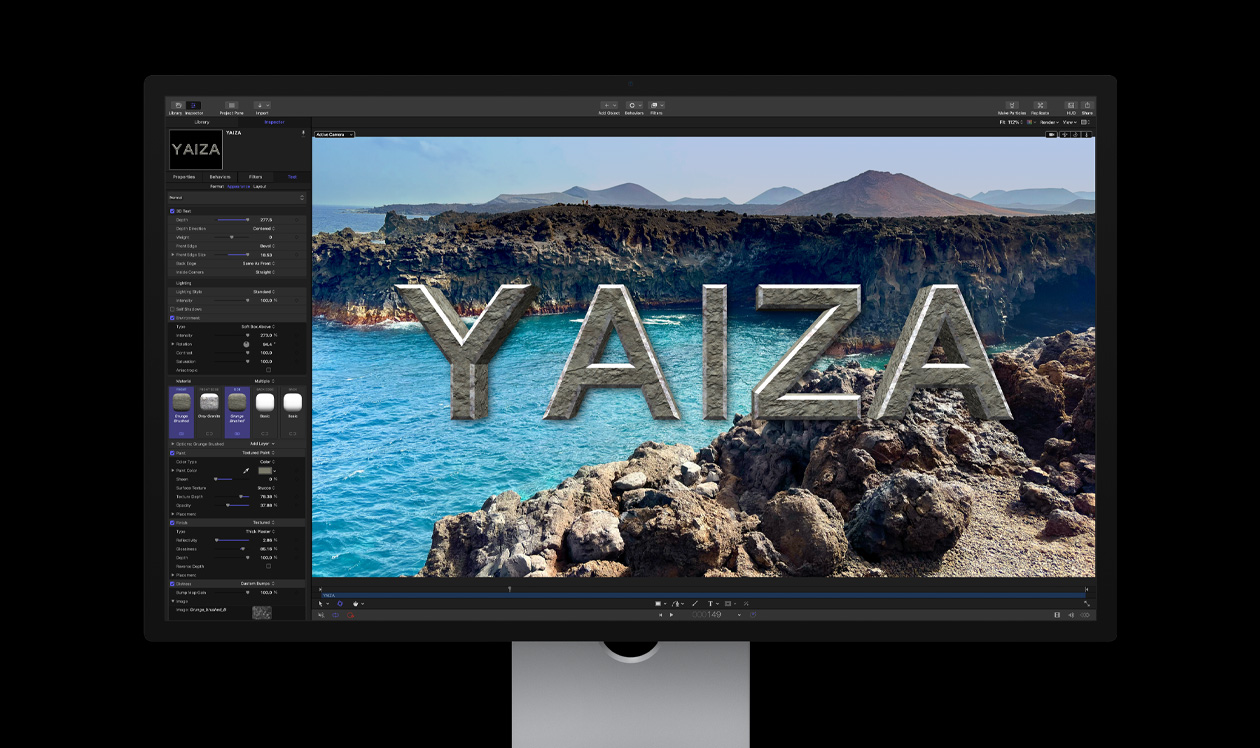Image resolution: width=1260 pixels, height=748 pixels.
Task: Open the Share options
Action: point(1087,105)
